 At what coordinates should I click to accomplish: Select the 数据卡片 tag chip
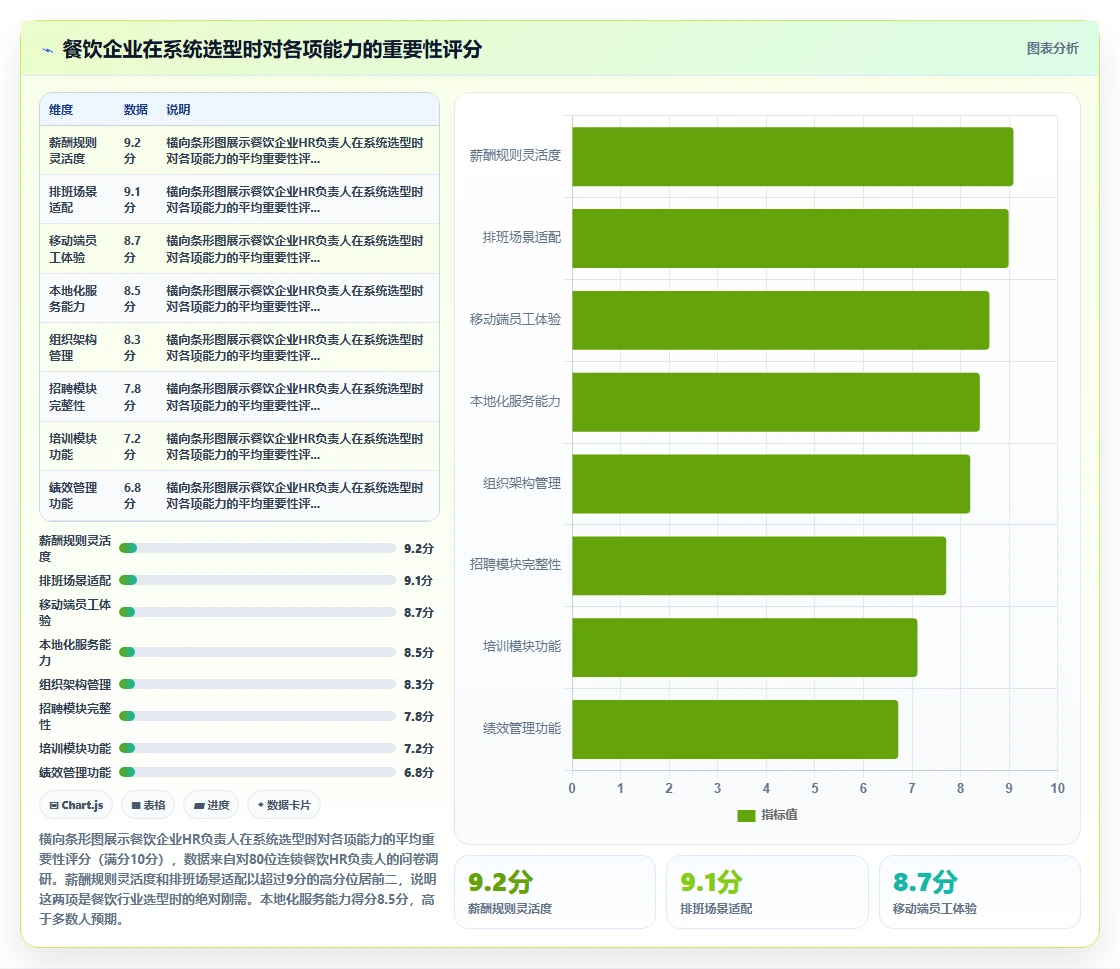point(284,805)
